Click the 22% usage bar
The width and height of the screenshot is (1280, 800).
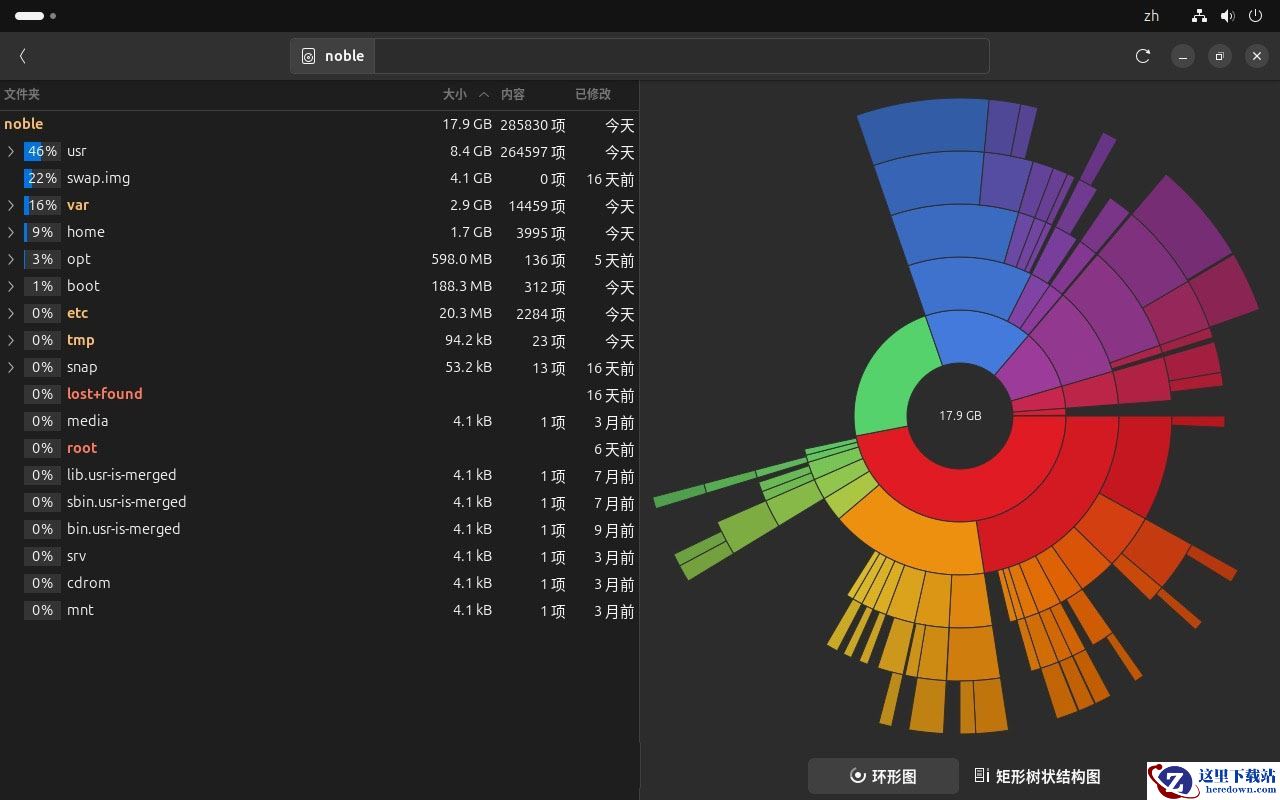point(42,178)
